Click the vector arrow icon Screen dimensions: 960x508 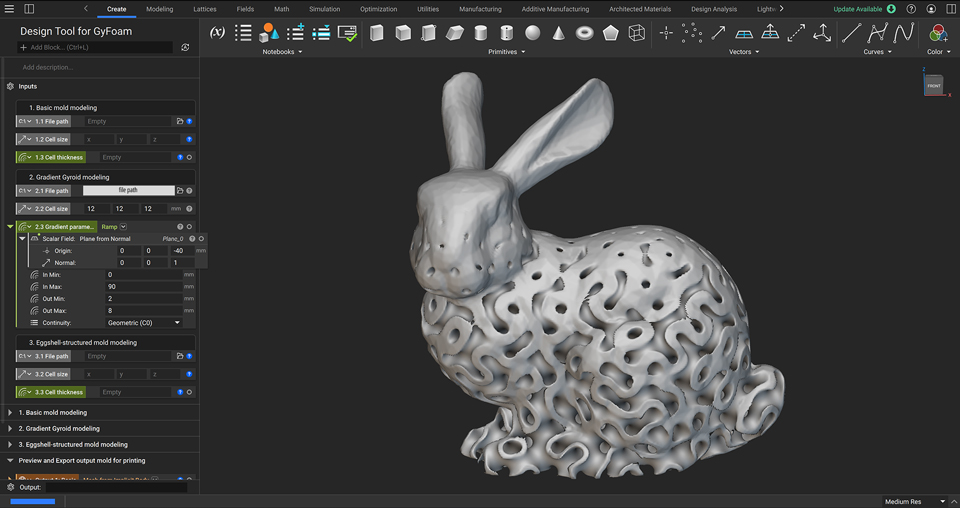718,33
